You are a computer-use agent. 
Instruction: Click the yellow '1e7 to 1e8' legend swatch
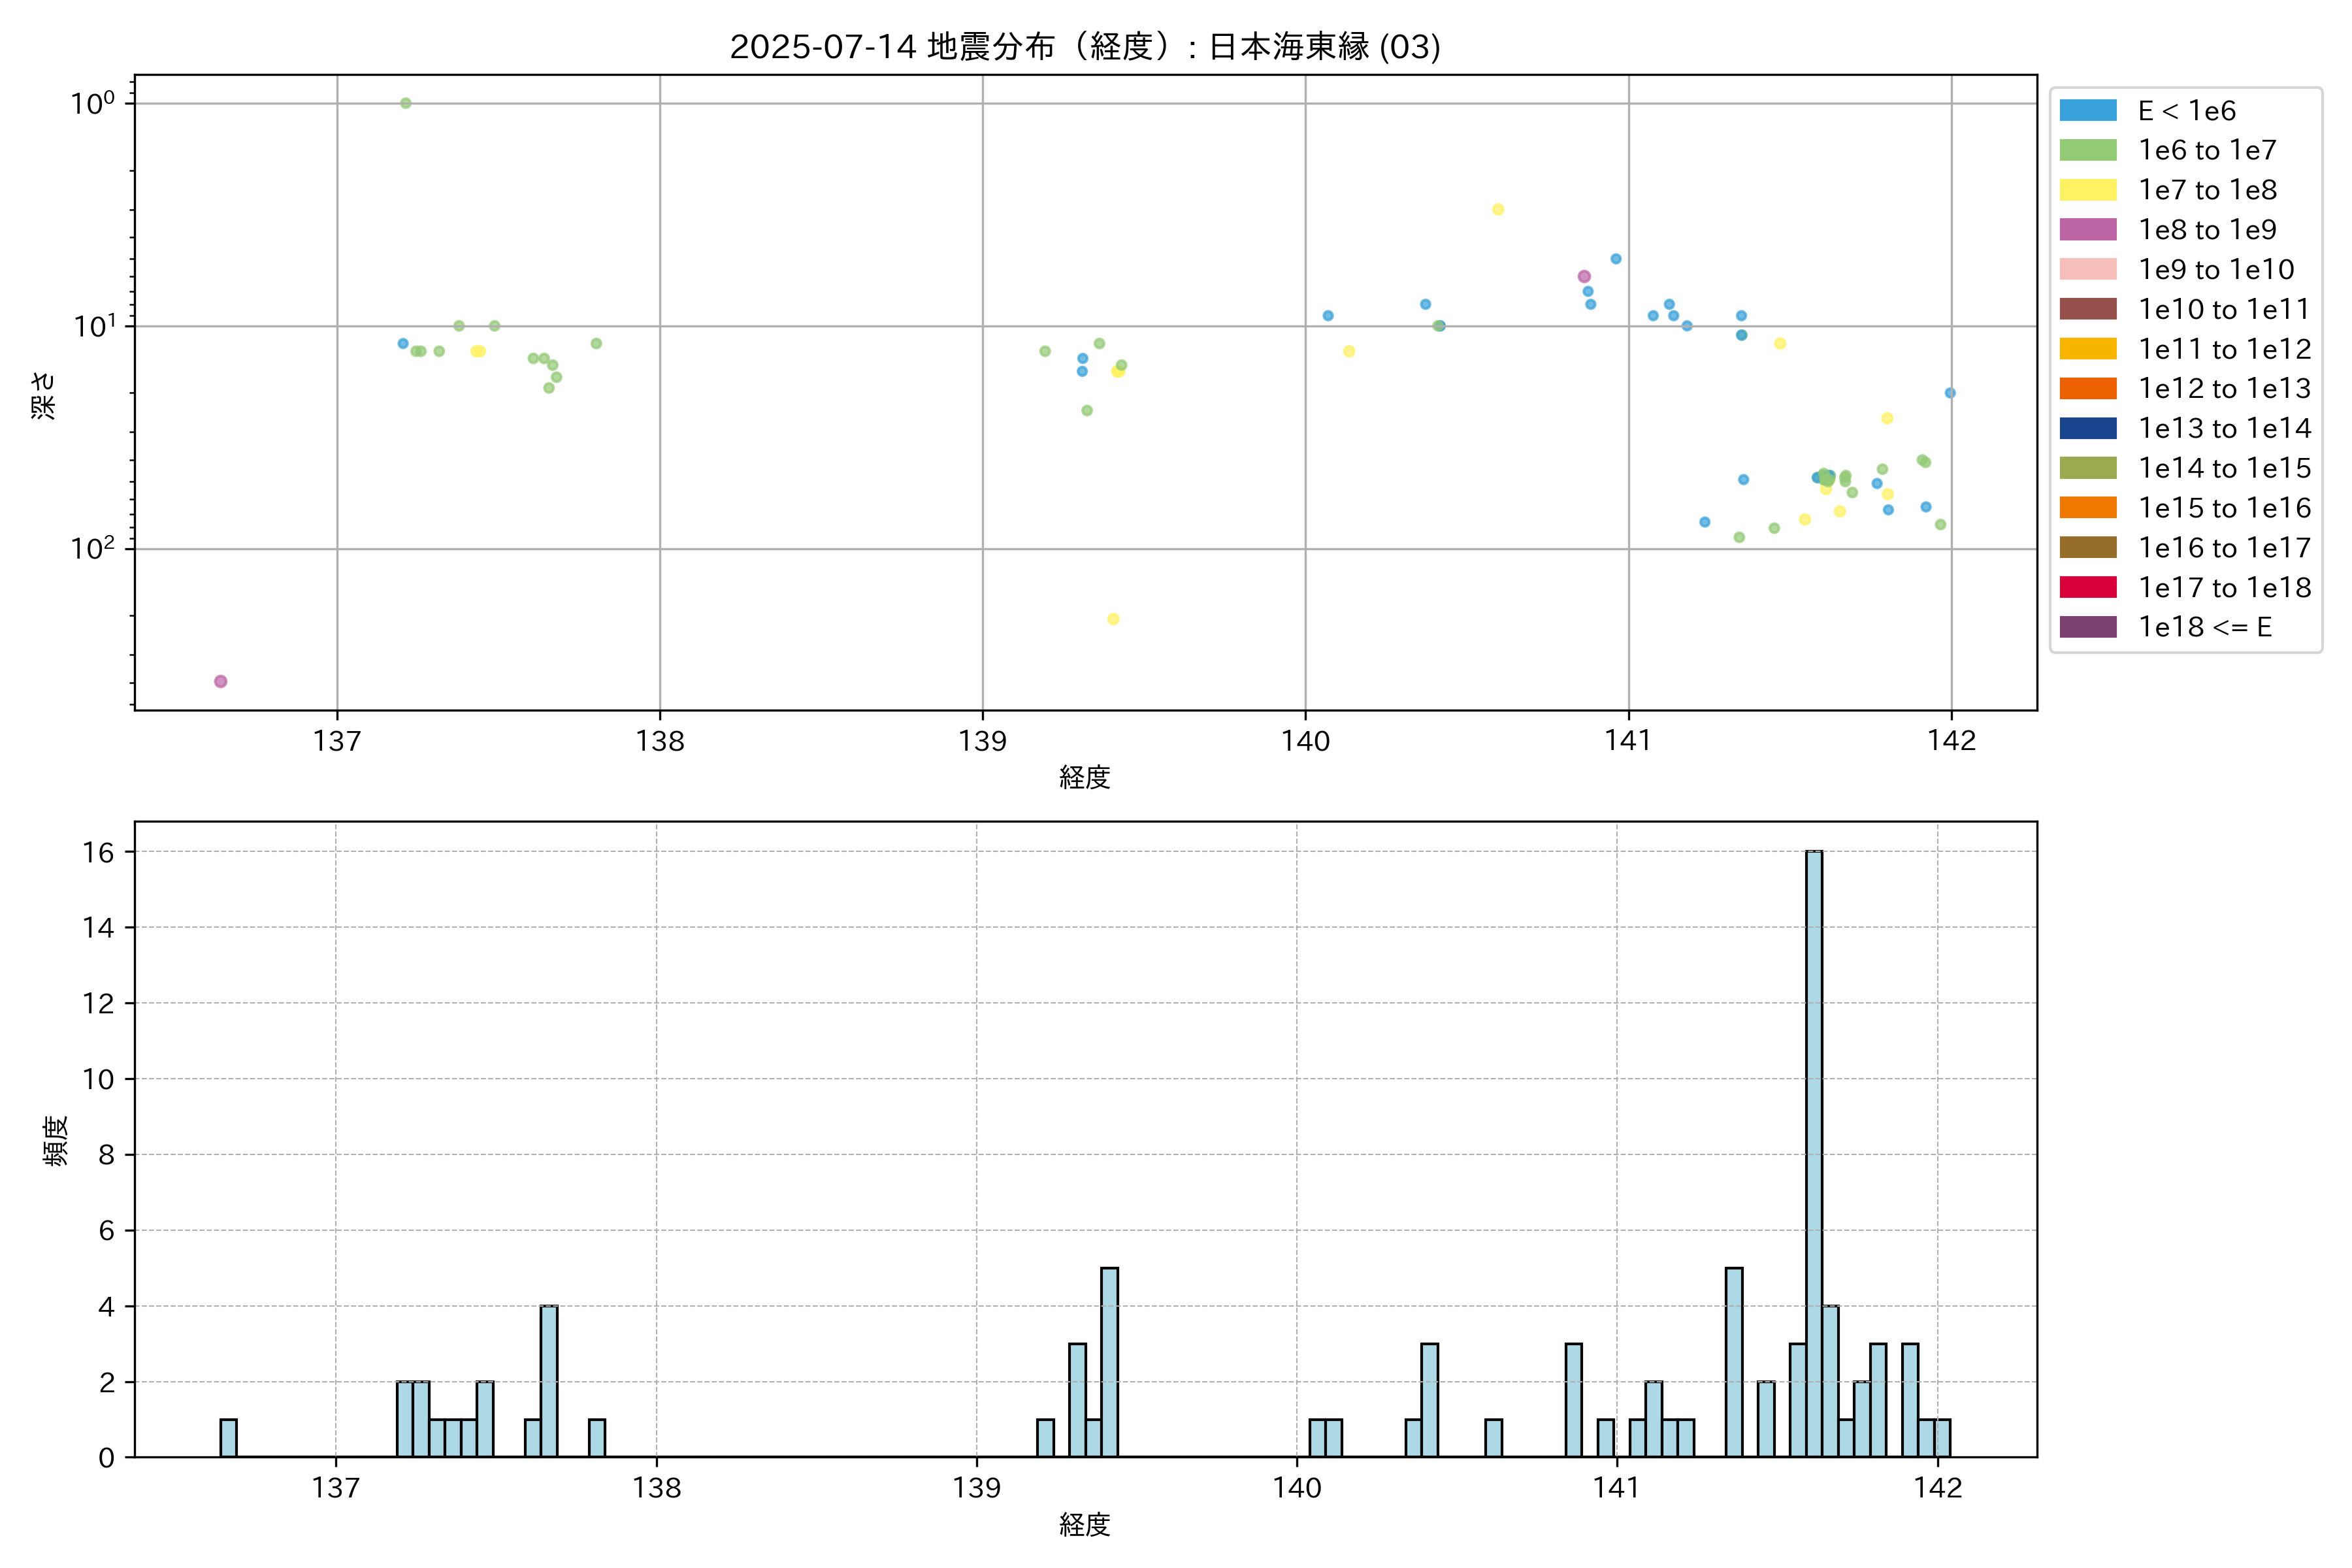(2088, 190)
